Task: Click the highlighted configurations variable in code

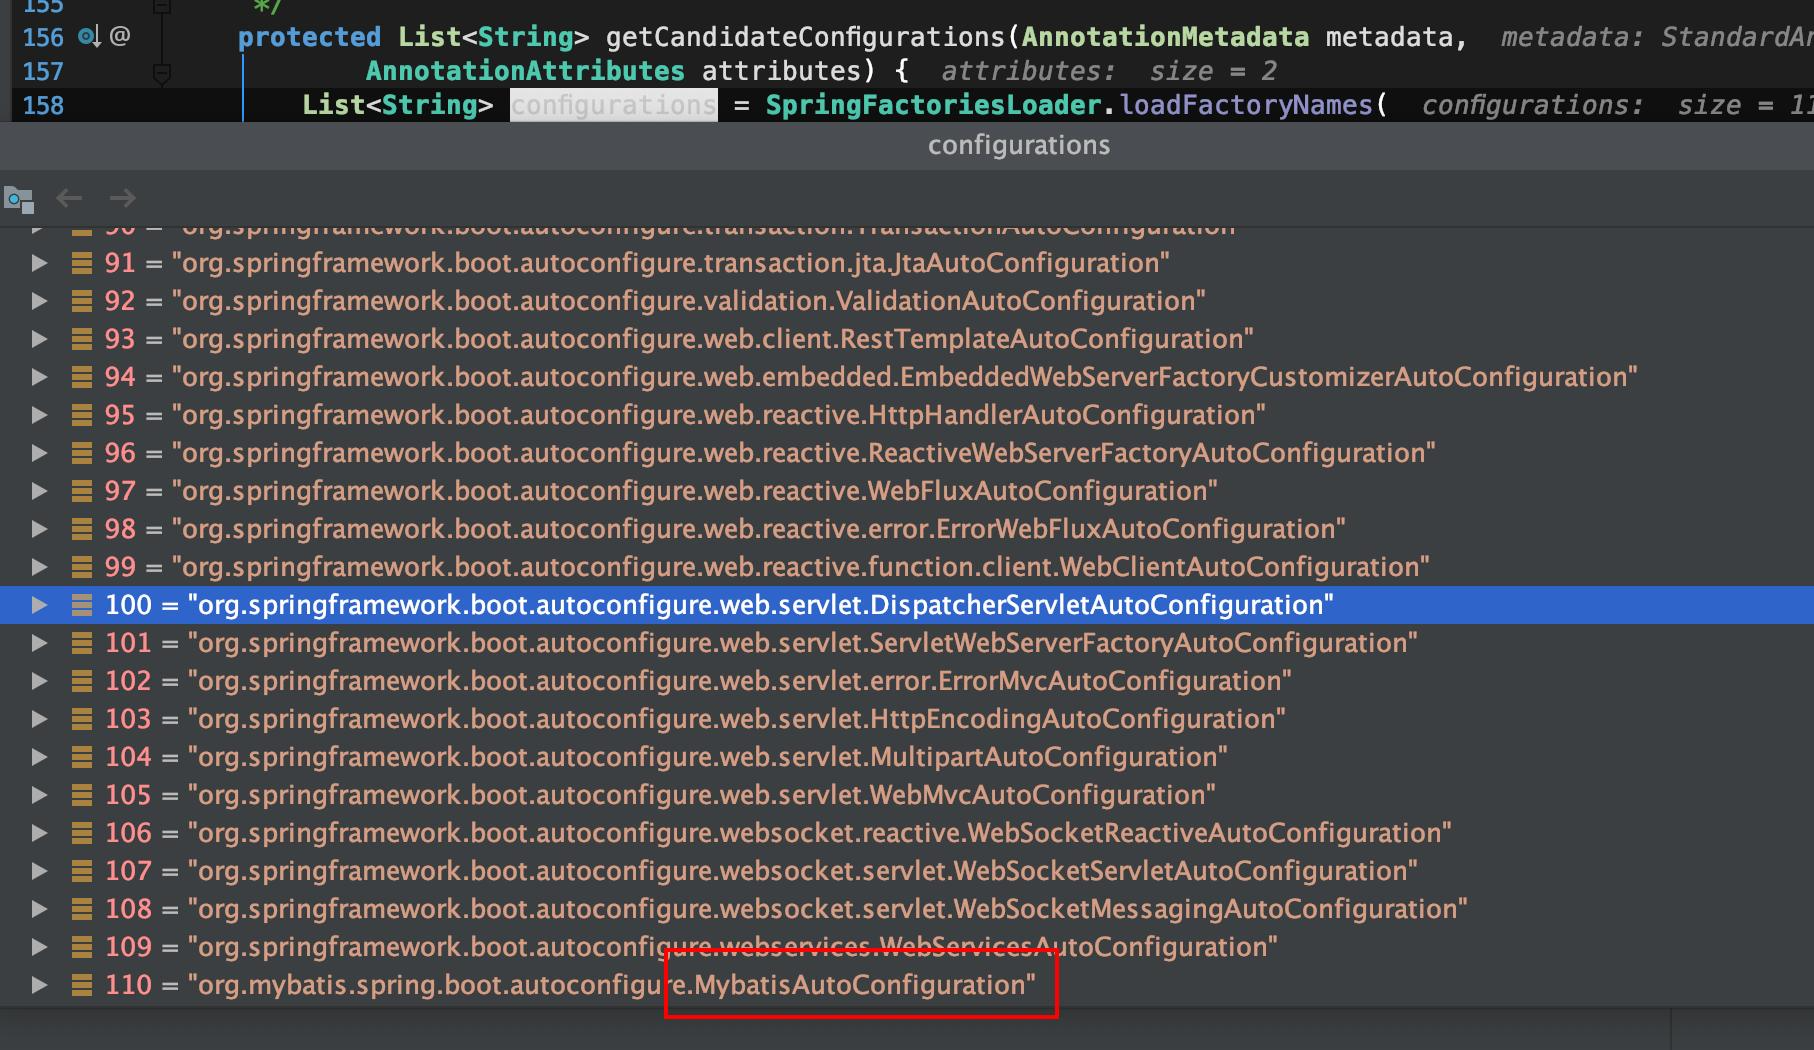Action: click(613, 105)
